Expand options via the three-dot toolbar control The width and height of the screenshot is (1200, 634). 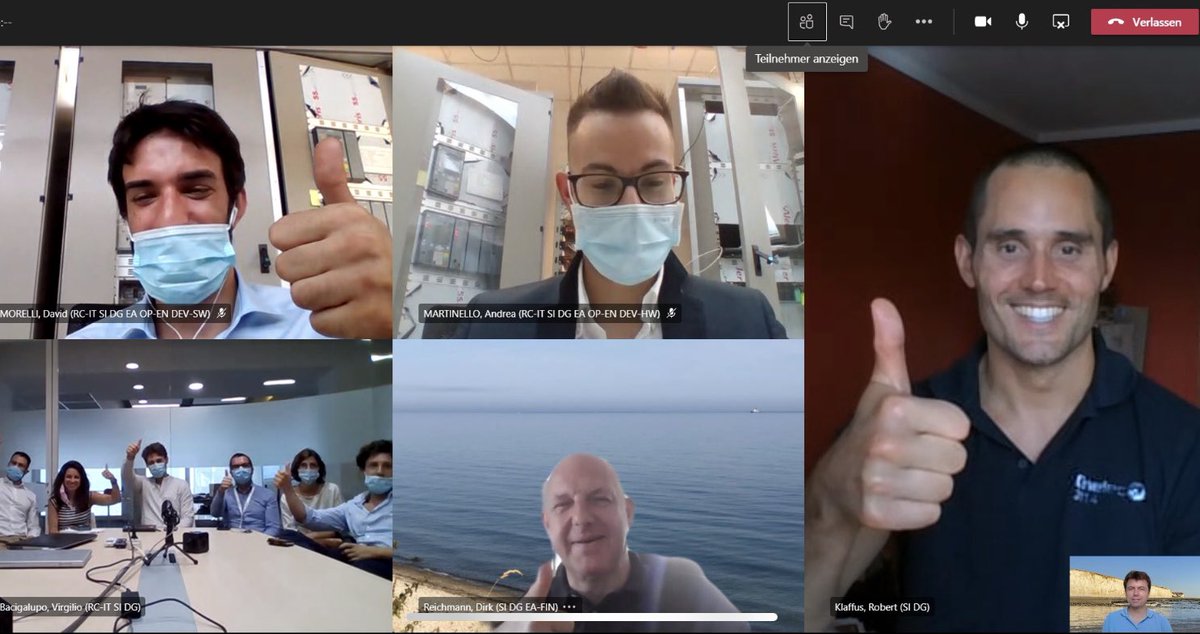(x=923, y=21)
